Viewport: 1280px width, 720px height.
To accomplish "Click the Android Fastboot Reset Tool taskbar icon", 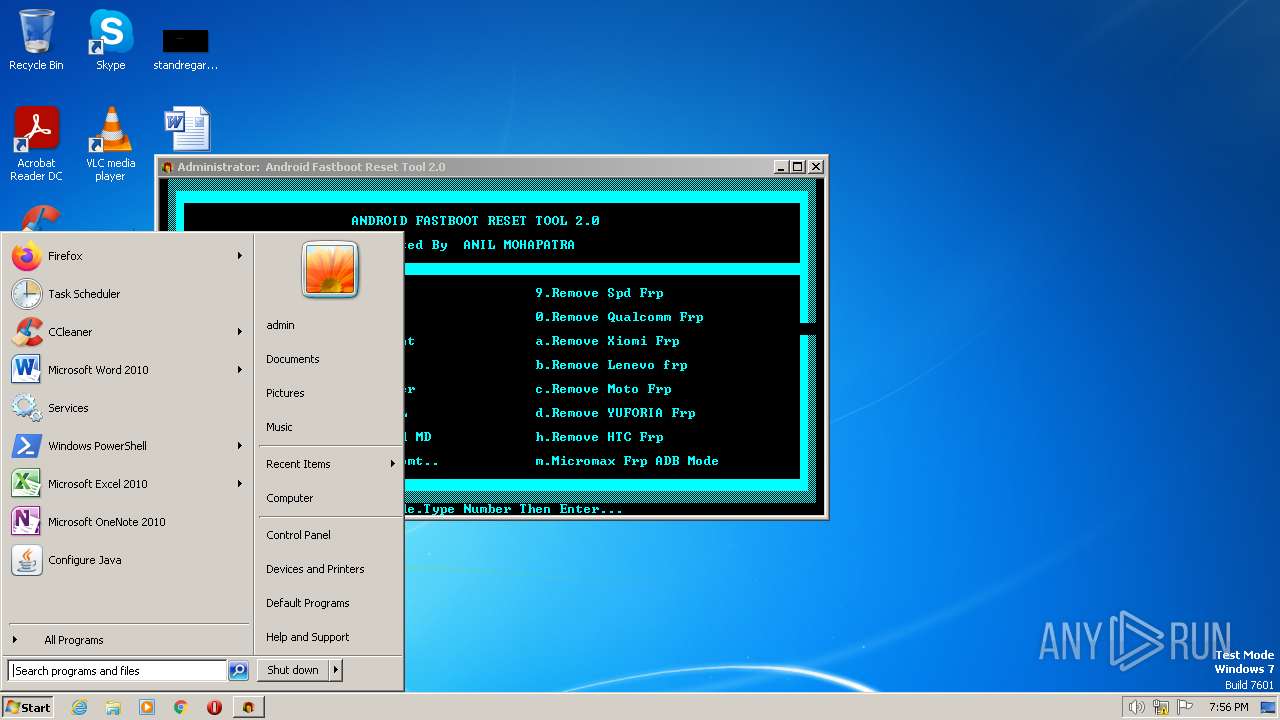I will 248,707.
